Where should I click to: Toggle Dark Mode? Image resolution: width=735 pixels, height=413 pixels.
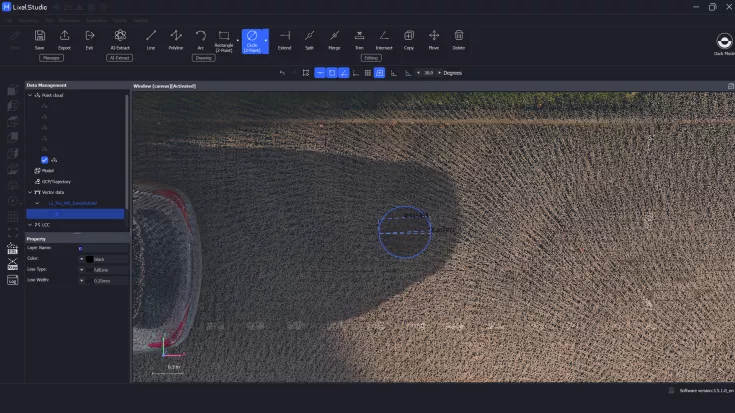[723, 42]
